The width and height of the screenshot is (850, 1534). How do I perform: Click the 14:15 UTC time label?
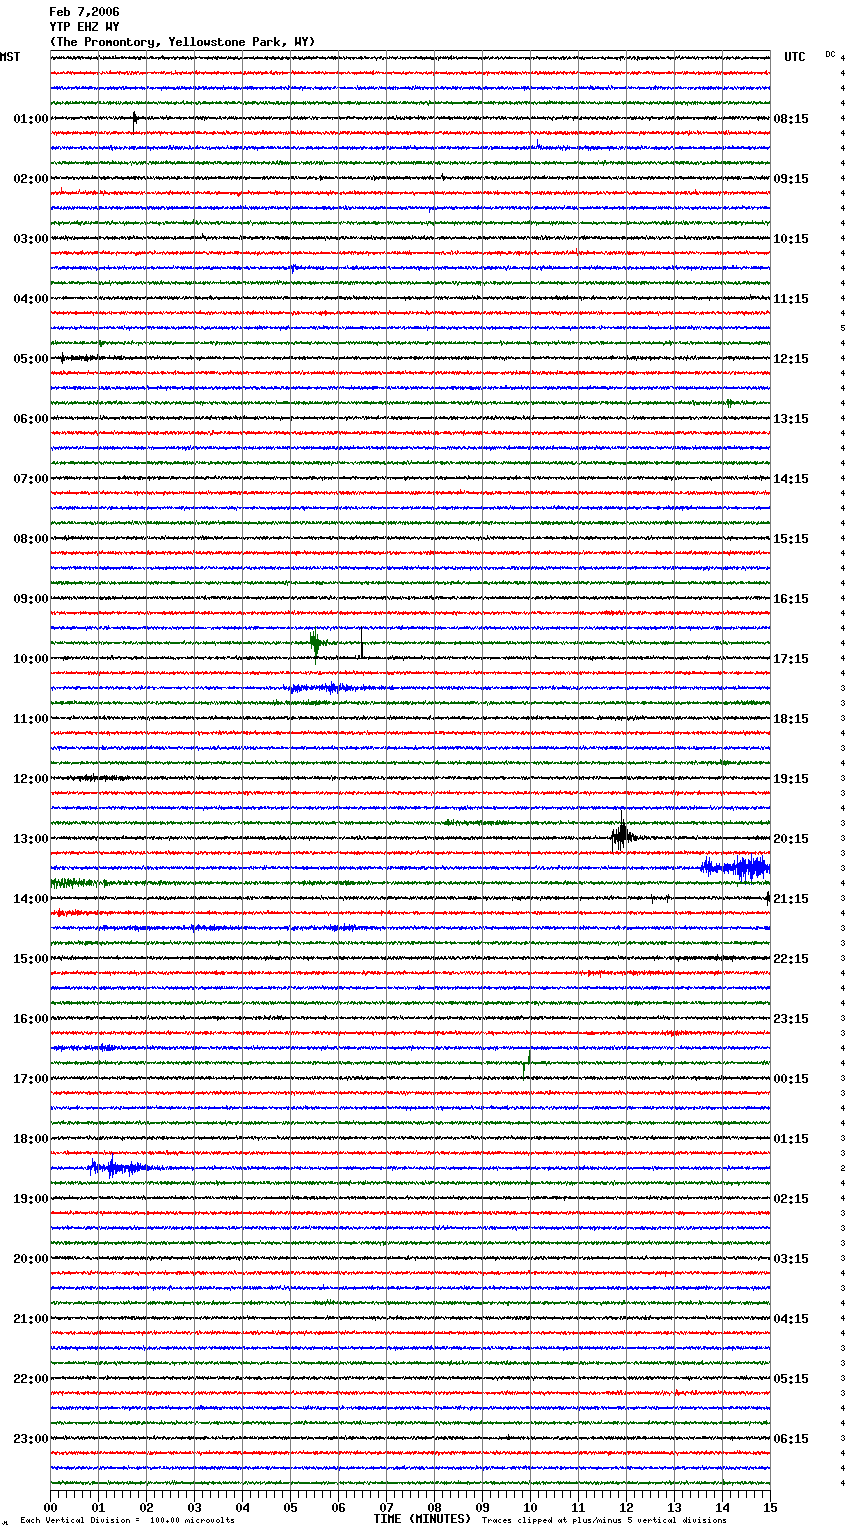(x=791, y=479)
